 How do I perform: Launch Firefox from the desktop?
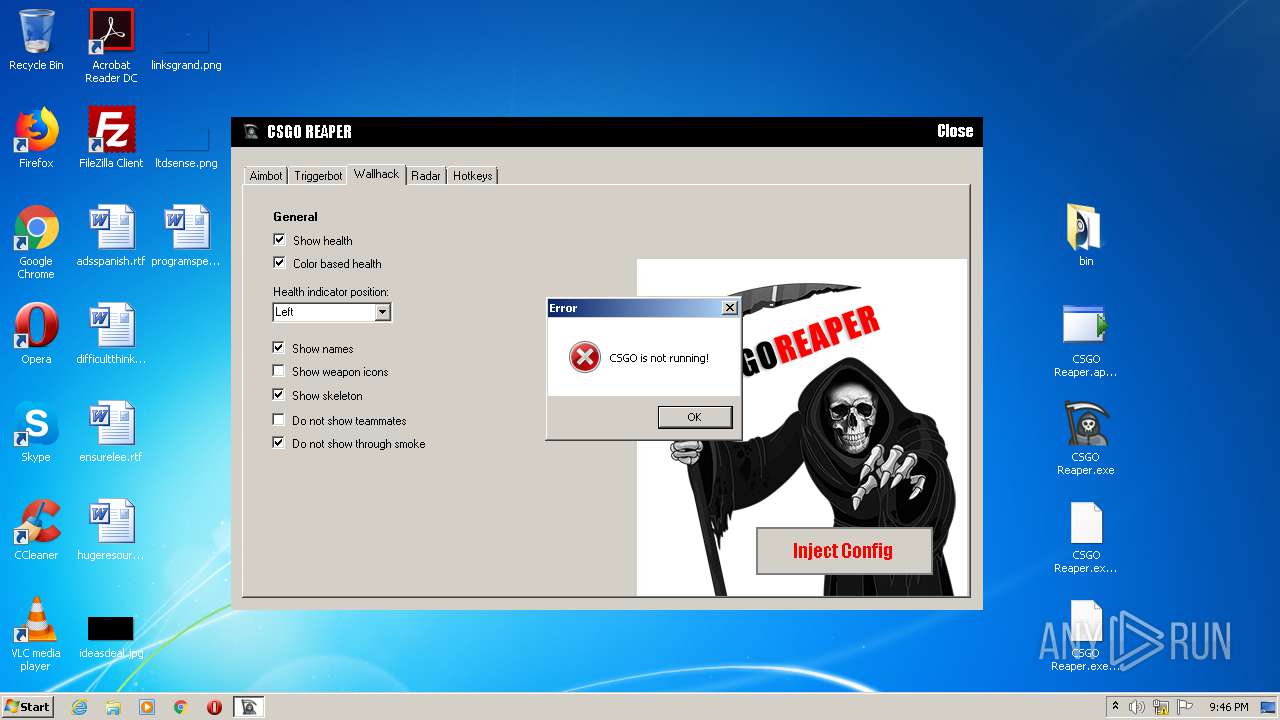[36, 138]
